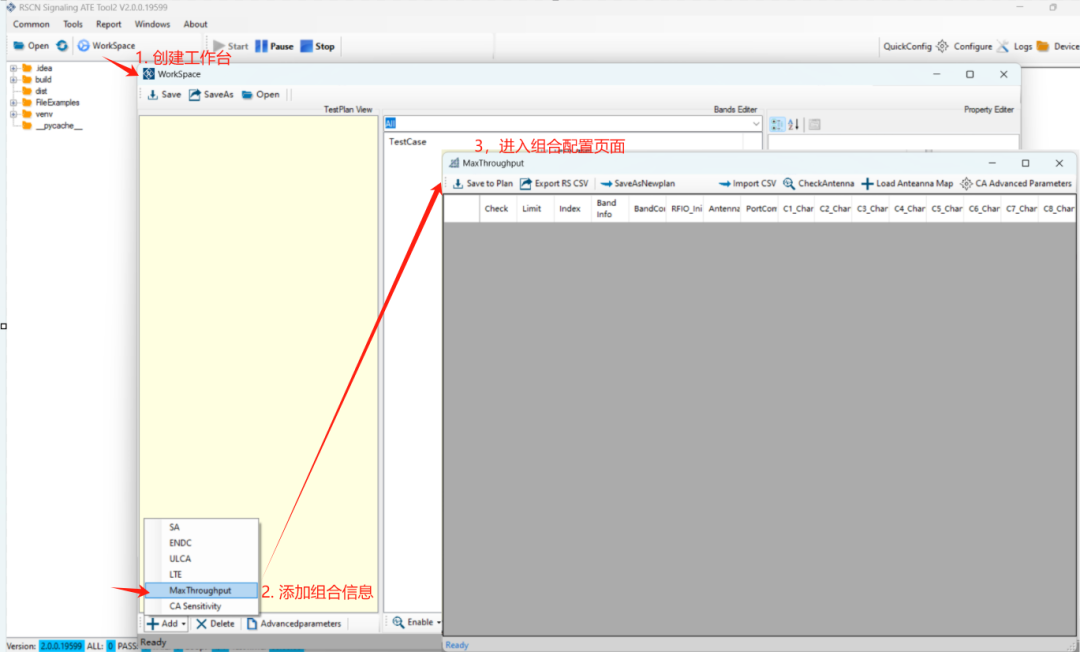Click SaveAs in the WorkSpace window
This screenshot has height=652, width=1080.
[211, 94]
